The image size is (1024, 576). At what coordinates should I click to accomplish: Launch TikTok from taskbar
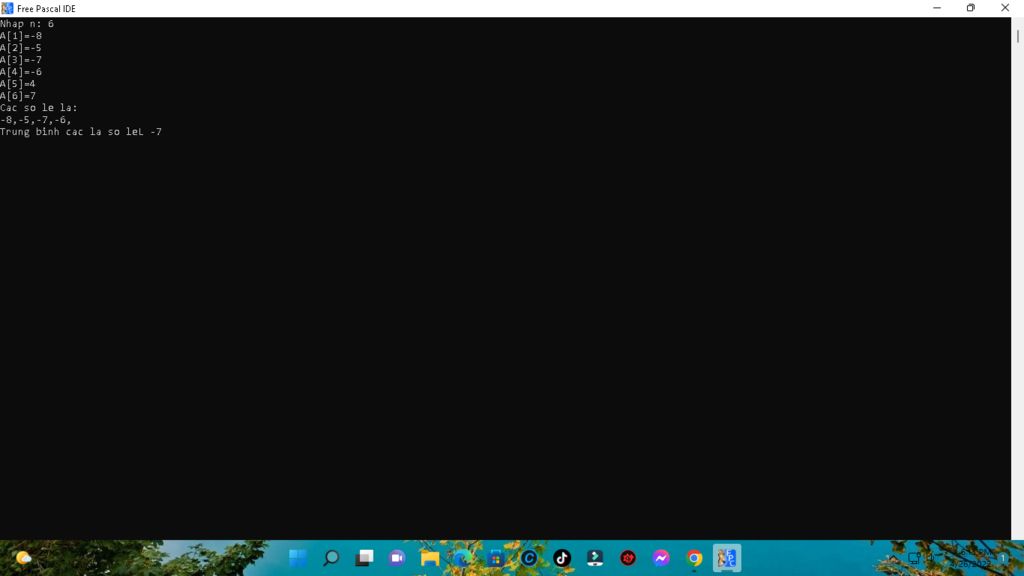click(562, 558)
